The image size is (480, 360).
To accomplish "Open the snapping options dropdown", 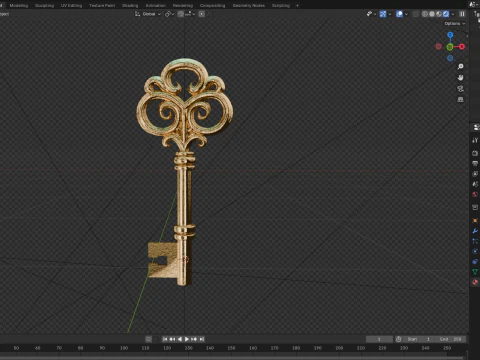I will [x=190, y=14].
